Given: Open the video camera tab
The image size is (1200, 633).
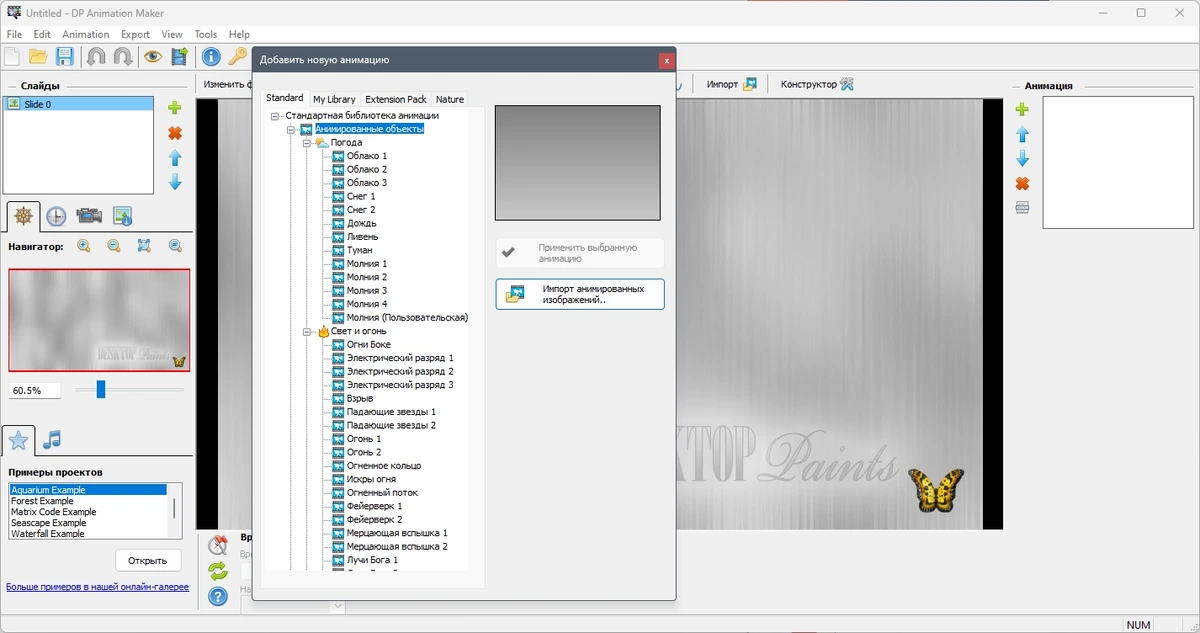Looking at the screenshot, I should coord(89,215).
